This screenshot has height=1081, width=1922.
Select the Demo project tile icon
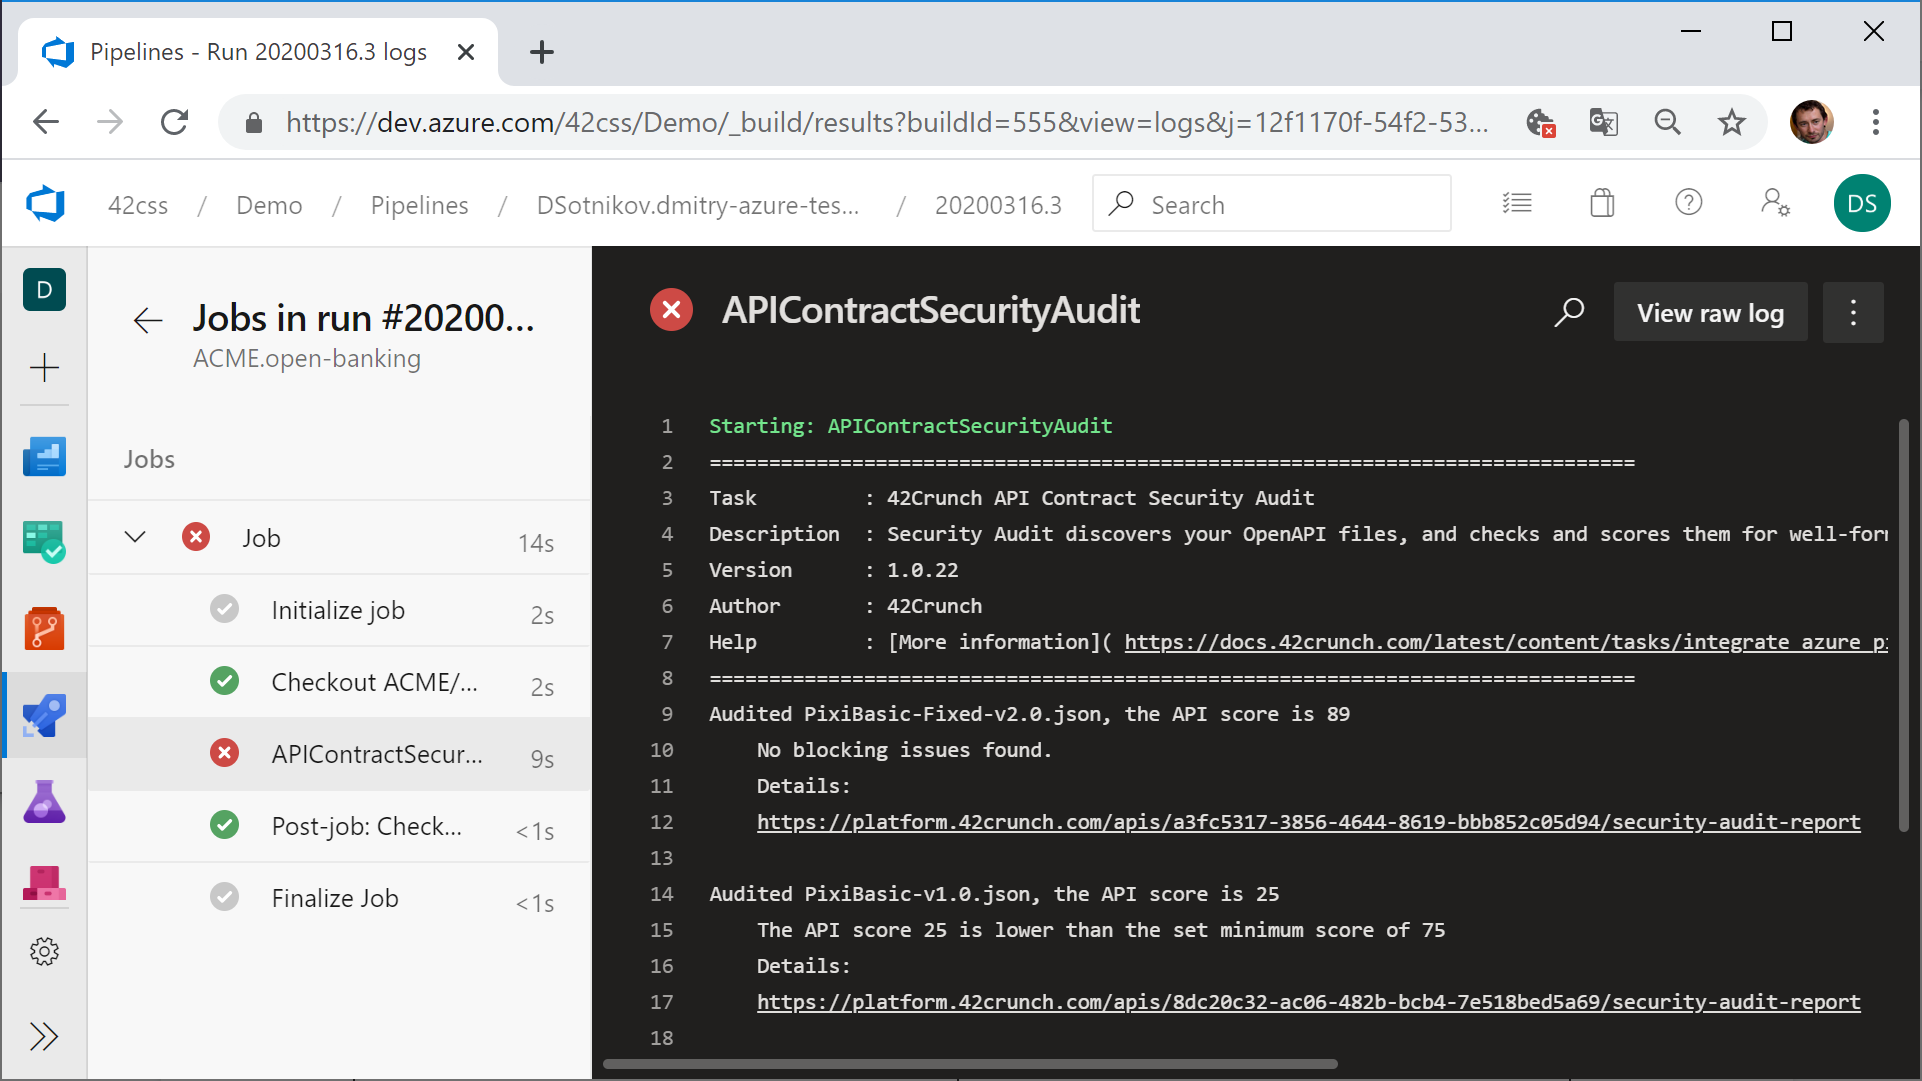point(44,290)
